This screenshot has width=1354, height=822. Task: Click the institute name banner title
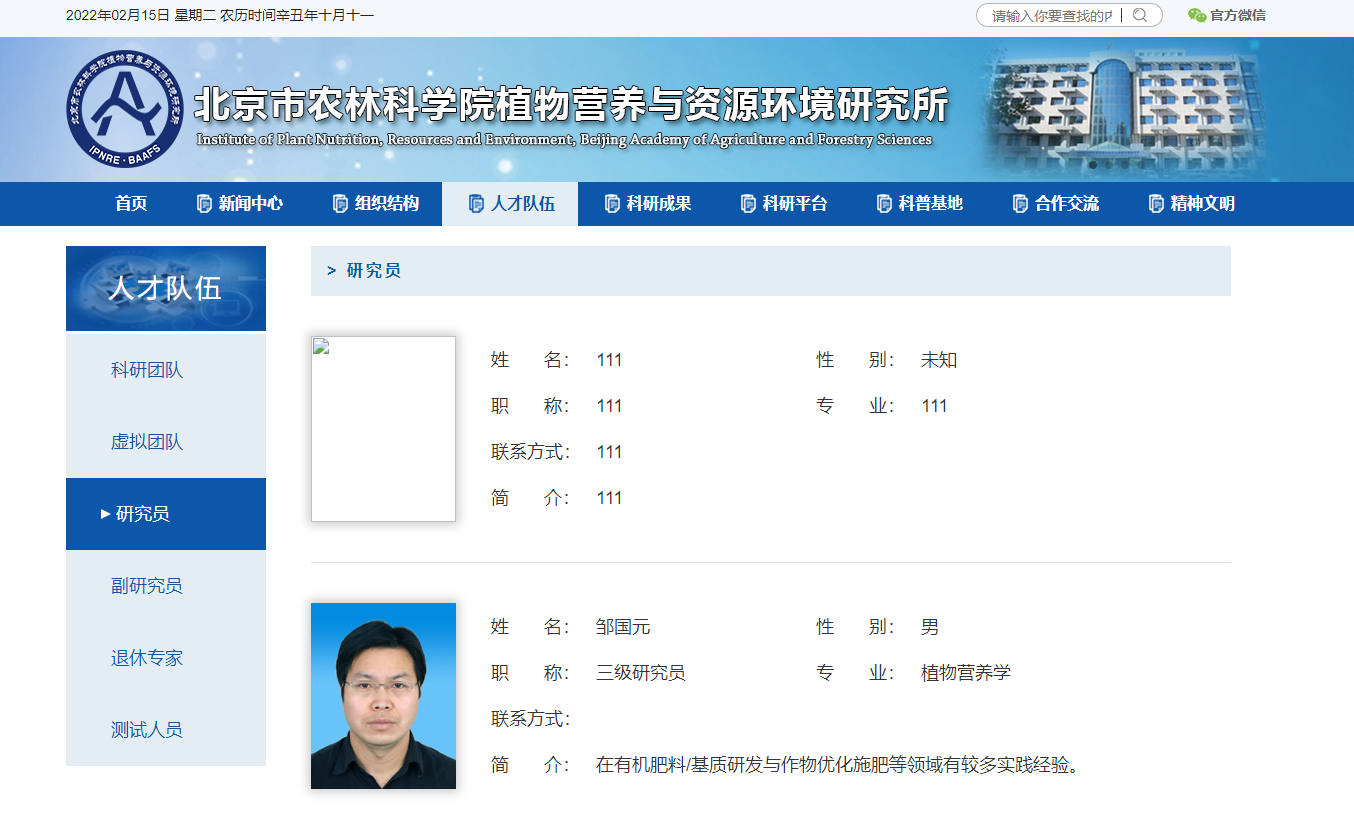(571, 106)
